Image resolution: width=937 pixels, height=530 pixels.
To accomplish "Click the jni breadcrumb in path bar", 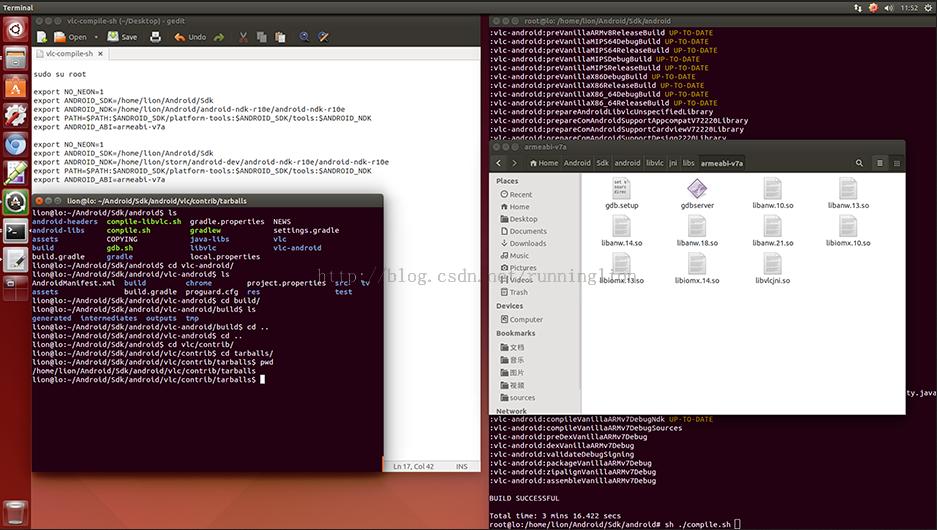I will (x=673, y=163).
